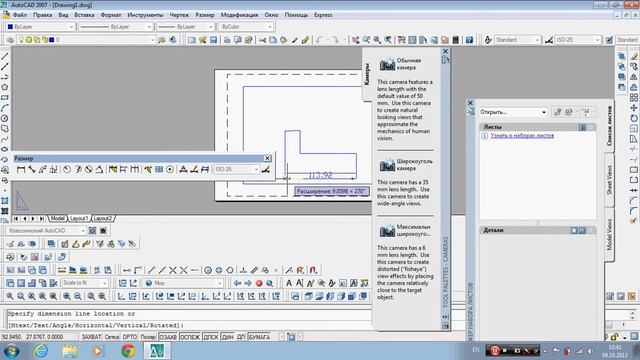Click the Cut scissors icon

click(x=262, y=40)
